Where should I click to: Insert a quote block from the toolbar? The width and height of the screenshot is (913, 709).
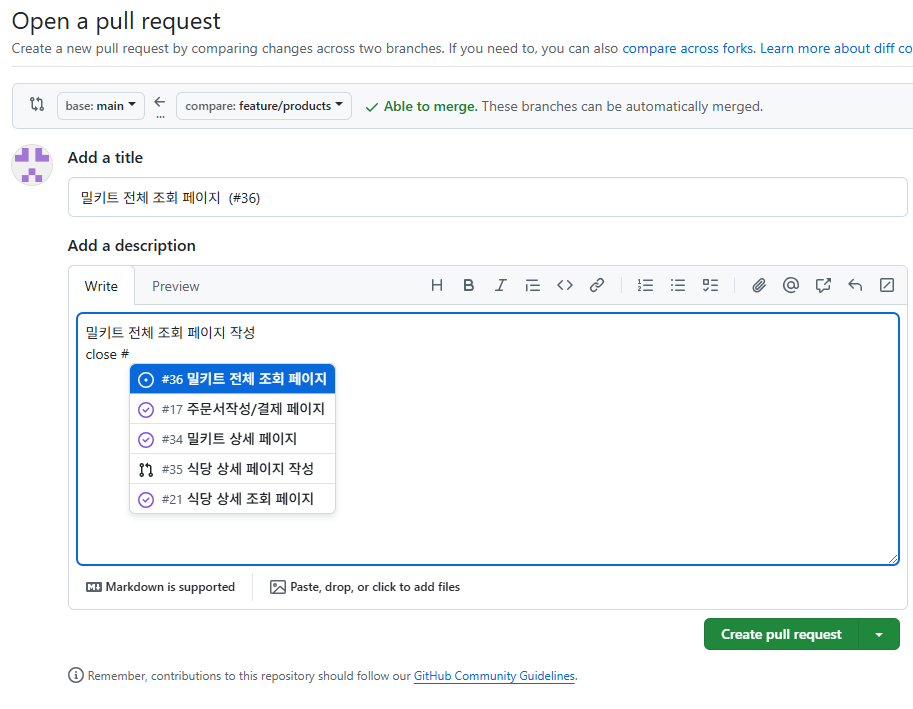point(532,285)
